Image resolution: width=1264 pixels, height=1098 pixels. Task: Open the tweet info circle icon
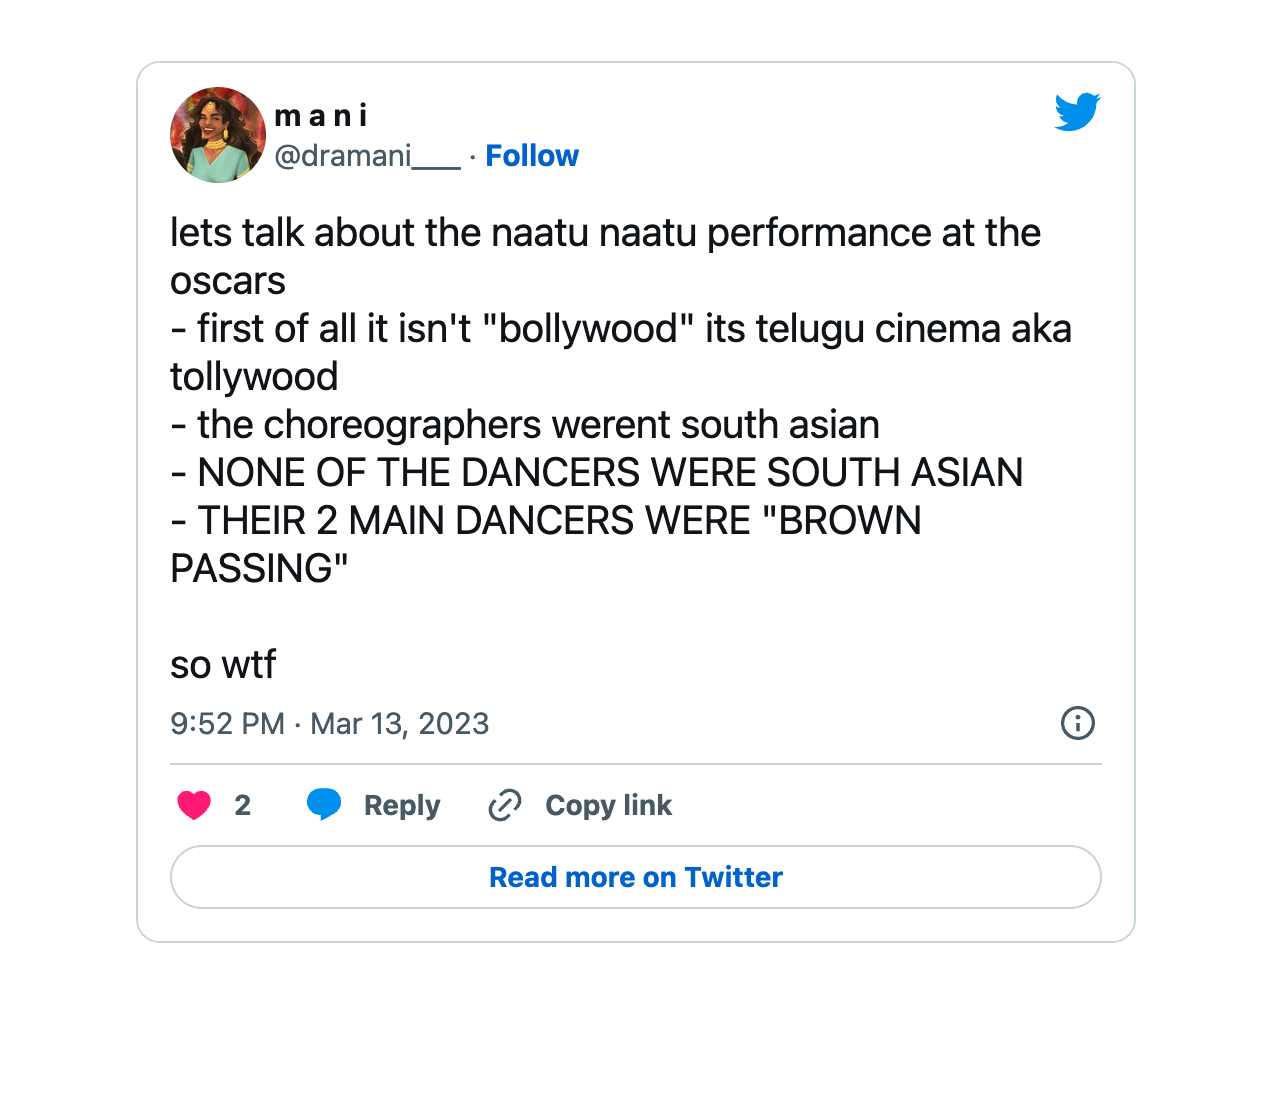[x=1077, y=723]
